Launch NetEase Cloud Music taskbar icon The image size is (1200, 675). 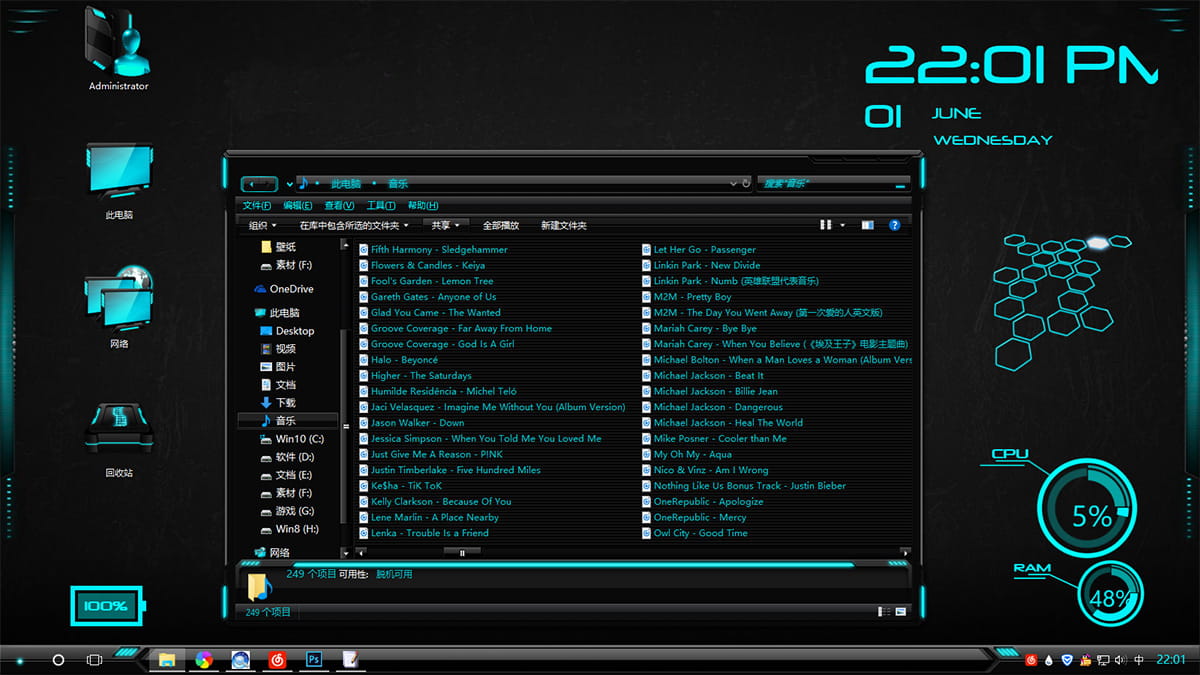pyautogui.click(x=277, y=660)
